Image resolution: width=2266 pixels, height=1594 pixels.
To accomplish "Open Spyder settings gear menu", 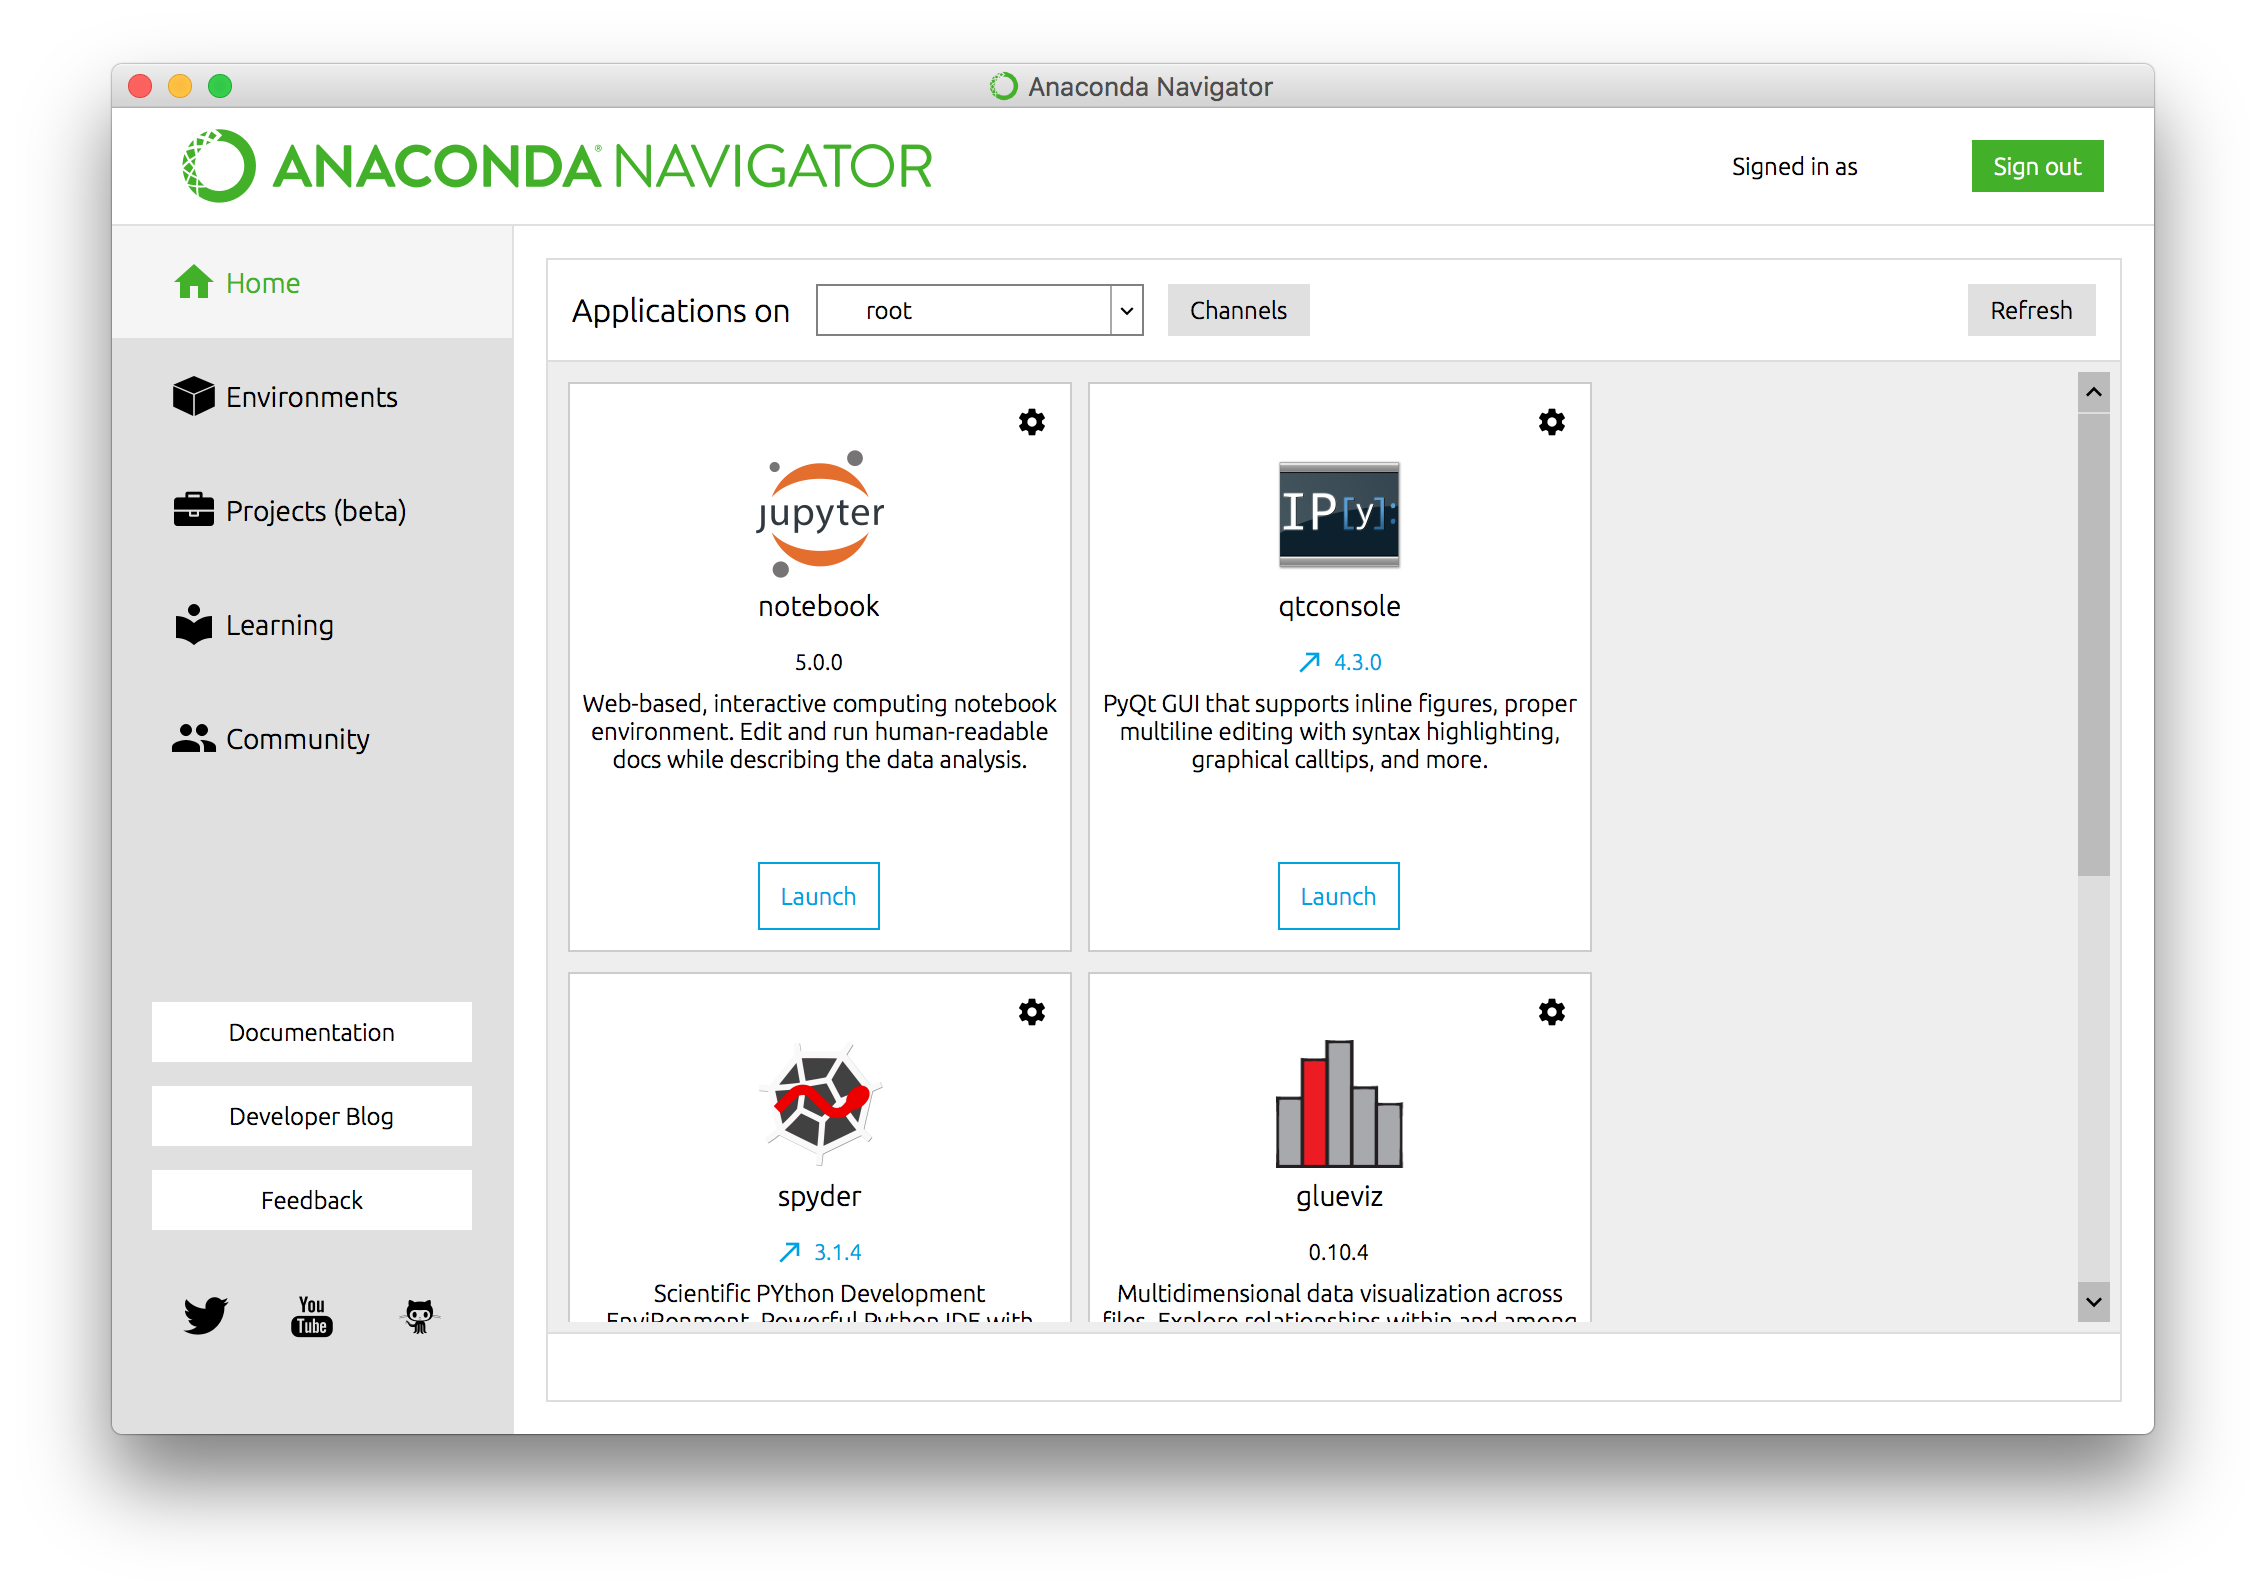I will click(x=1035, y=1011).
